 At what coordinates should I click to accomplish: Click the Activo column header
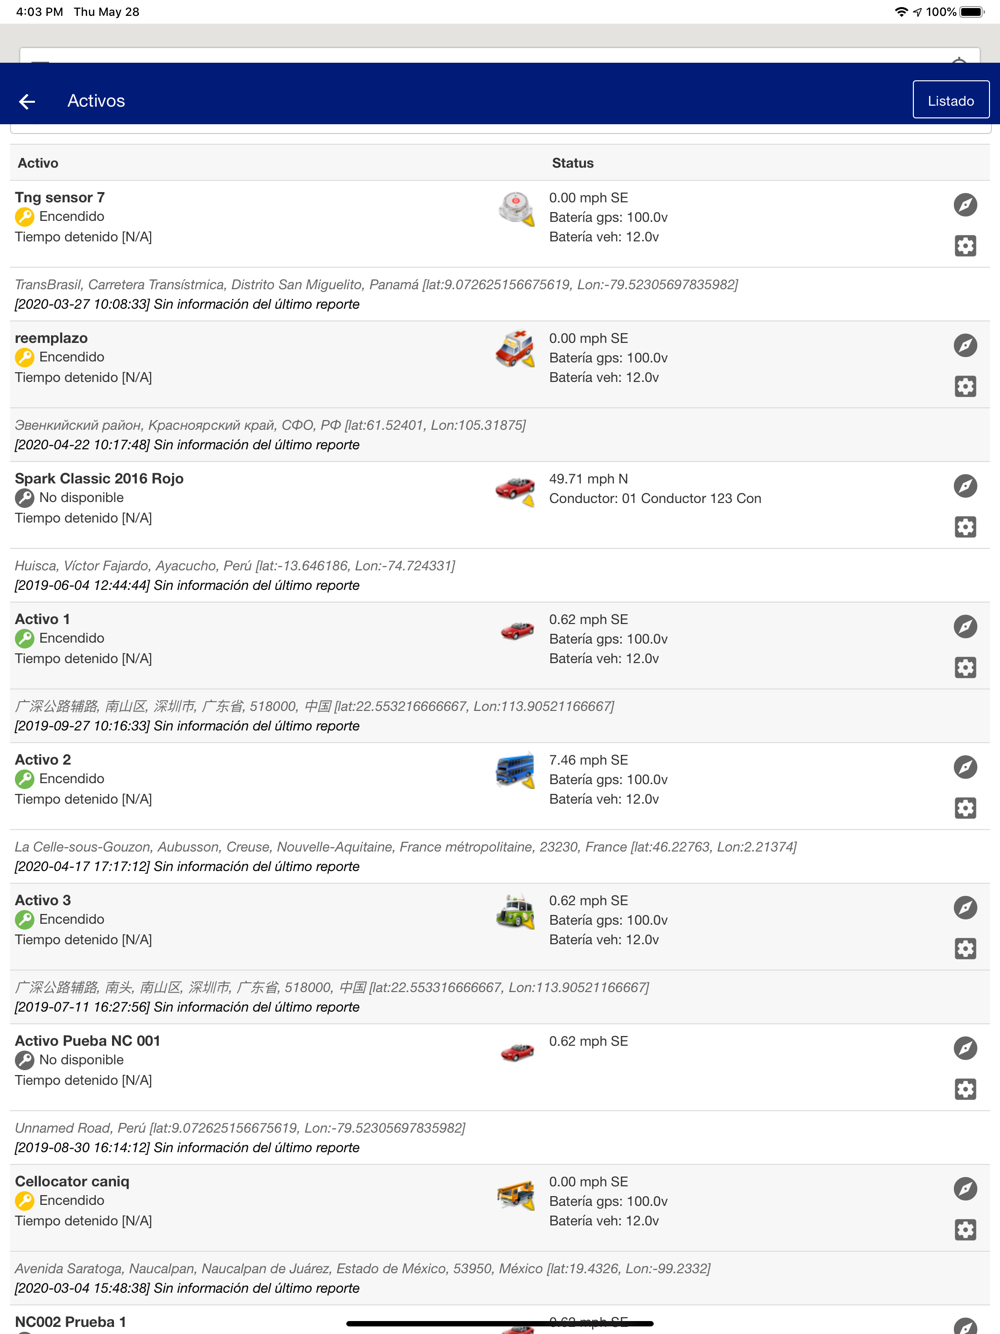38,163
